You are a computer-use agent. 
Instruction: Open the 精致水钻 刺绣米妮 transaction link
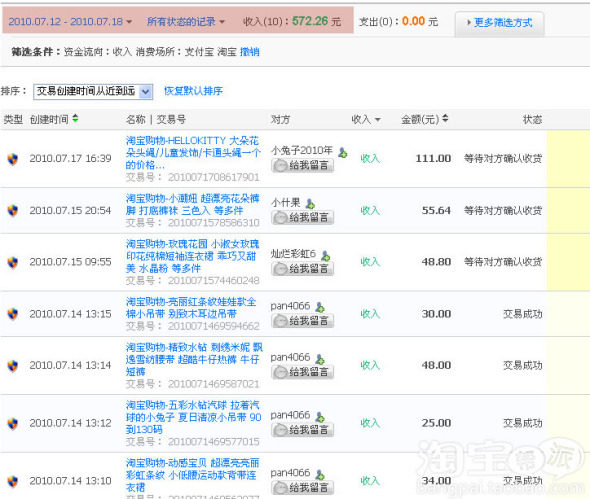(194, 359)
